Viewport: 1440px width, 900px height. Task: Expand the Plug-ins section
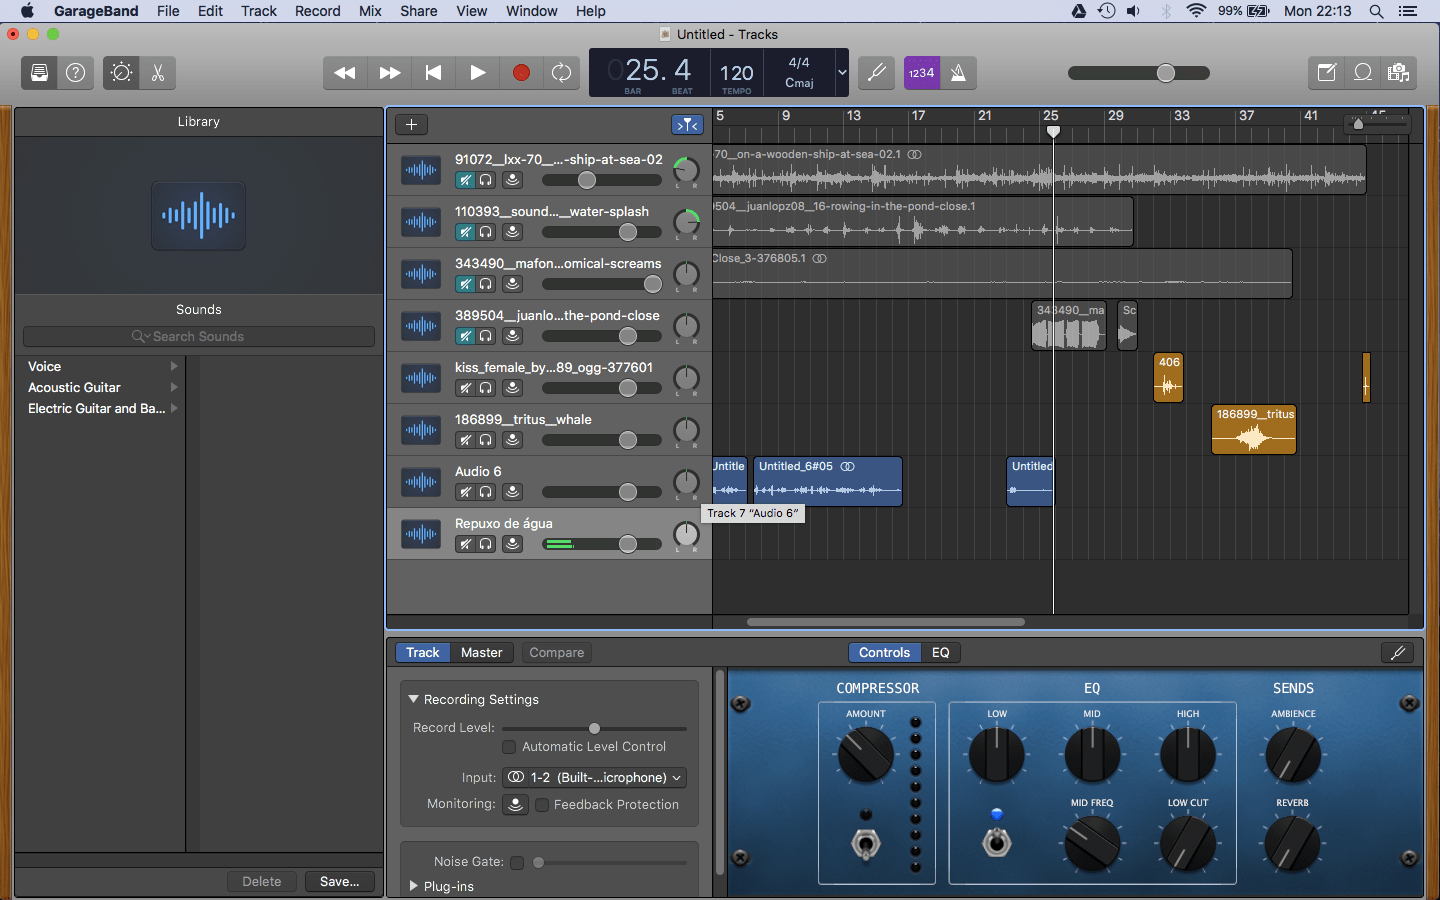click(x=414, y=886)
